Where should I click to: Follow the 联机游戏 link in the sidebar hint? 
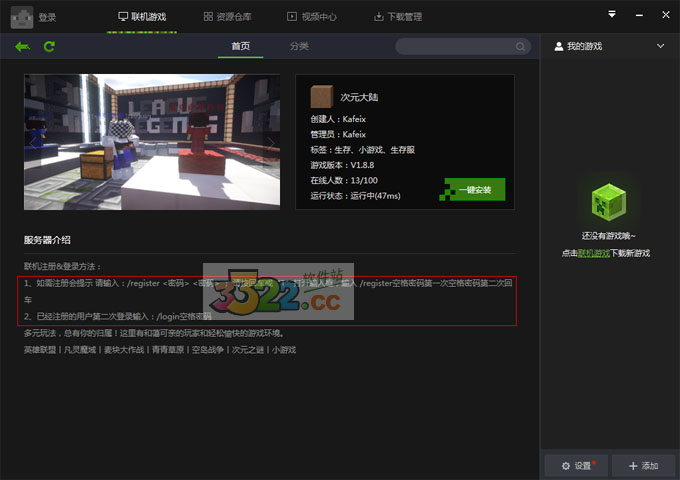594,253
